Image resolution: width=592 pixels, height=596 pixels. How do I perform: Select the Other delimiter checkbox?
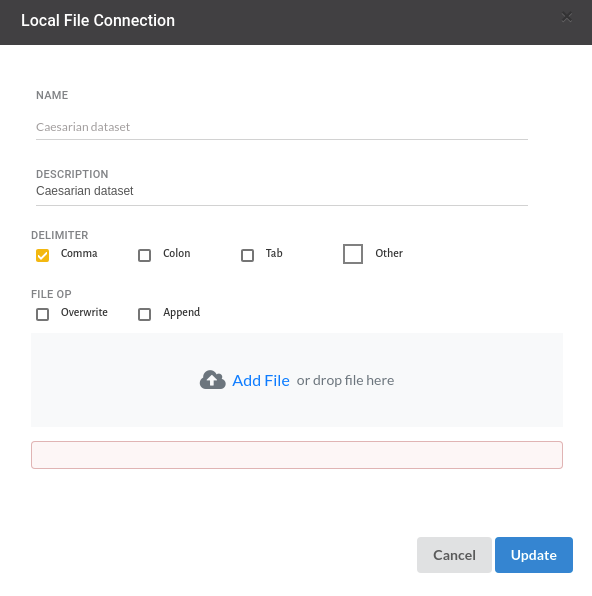(353, 254)
